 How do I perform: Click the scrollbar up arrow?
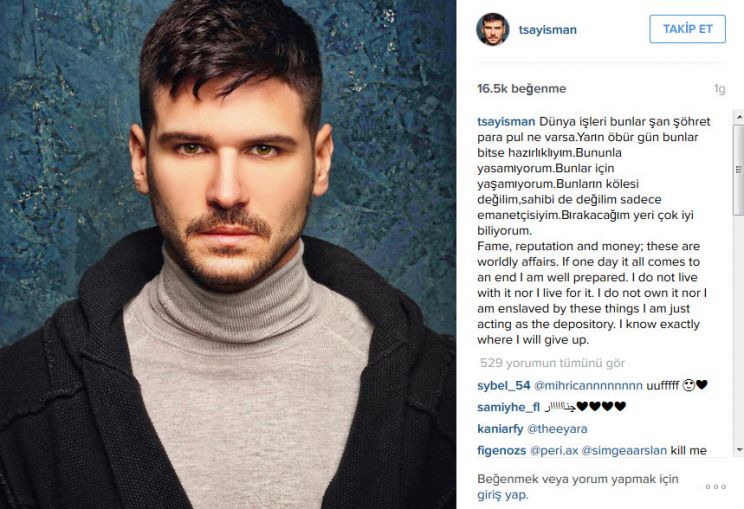point(739,116)
